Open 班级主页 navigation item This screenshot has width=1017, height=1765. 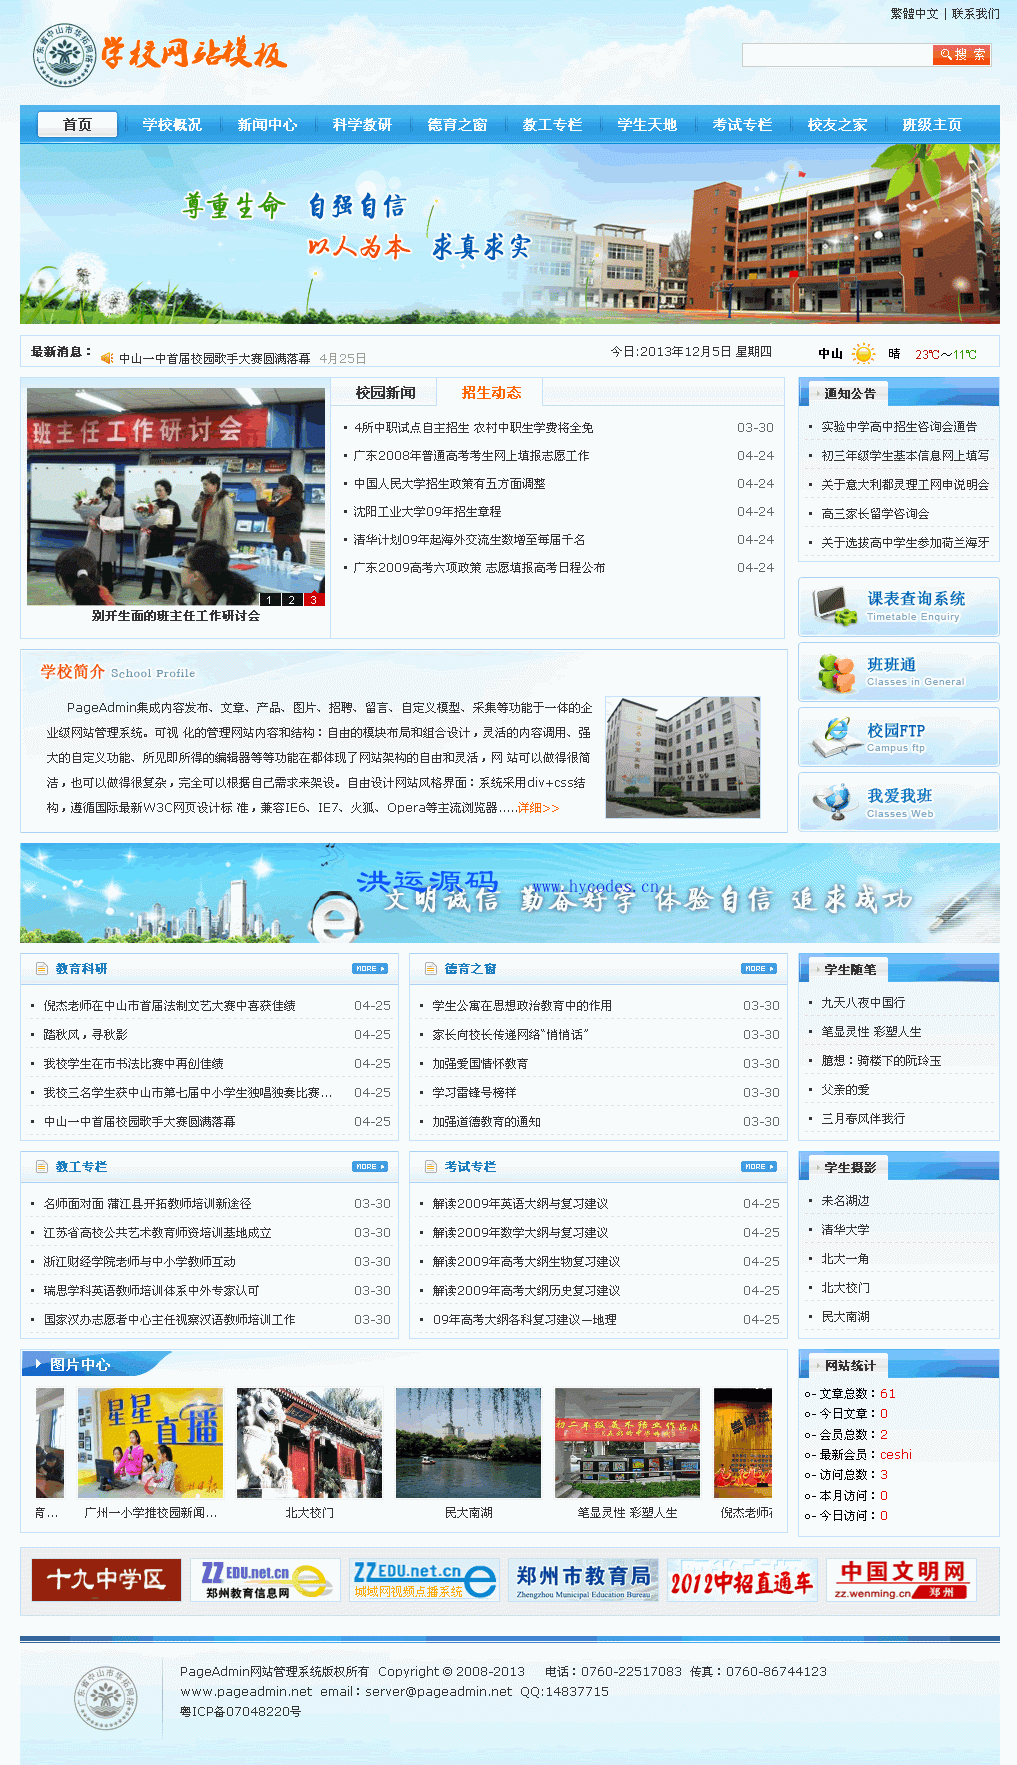pos(932,125)
